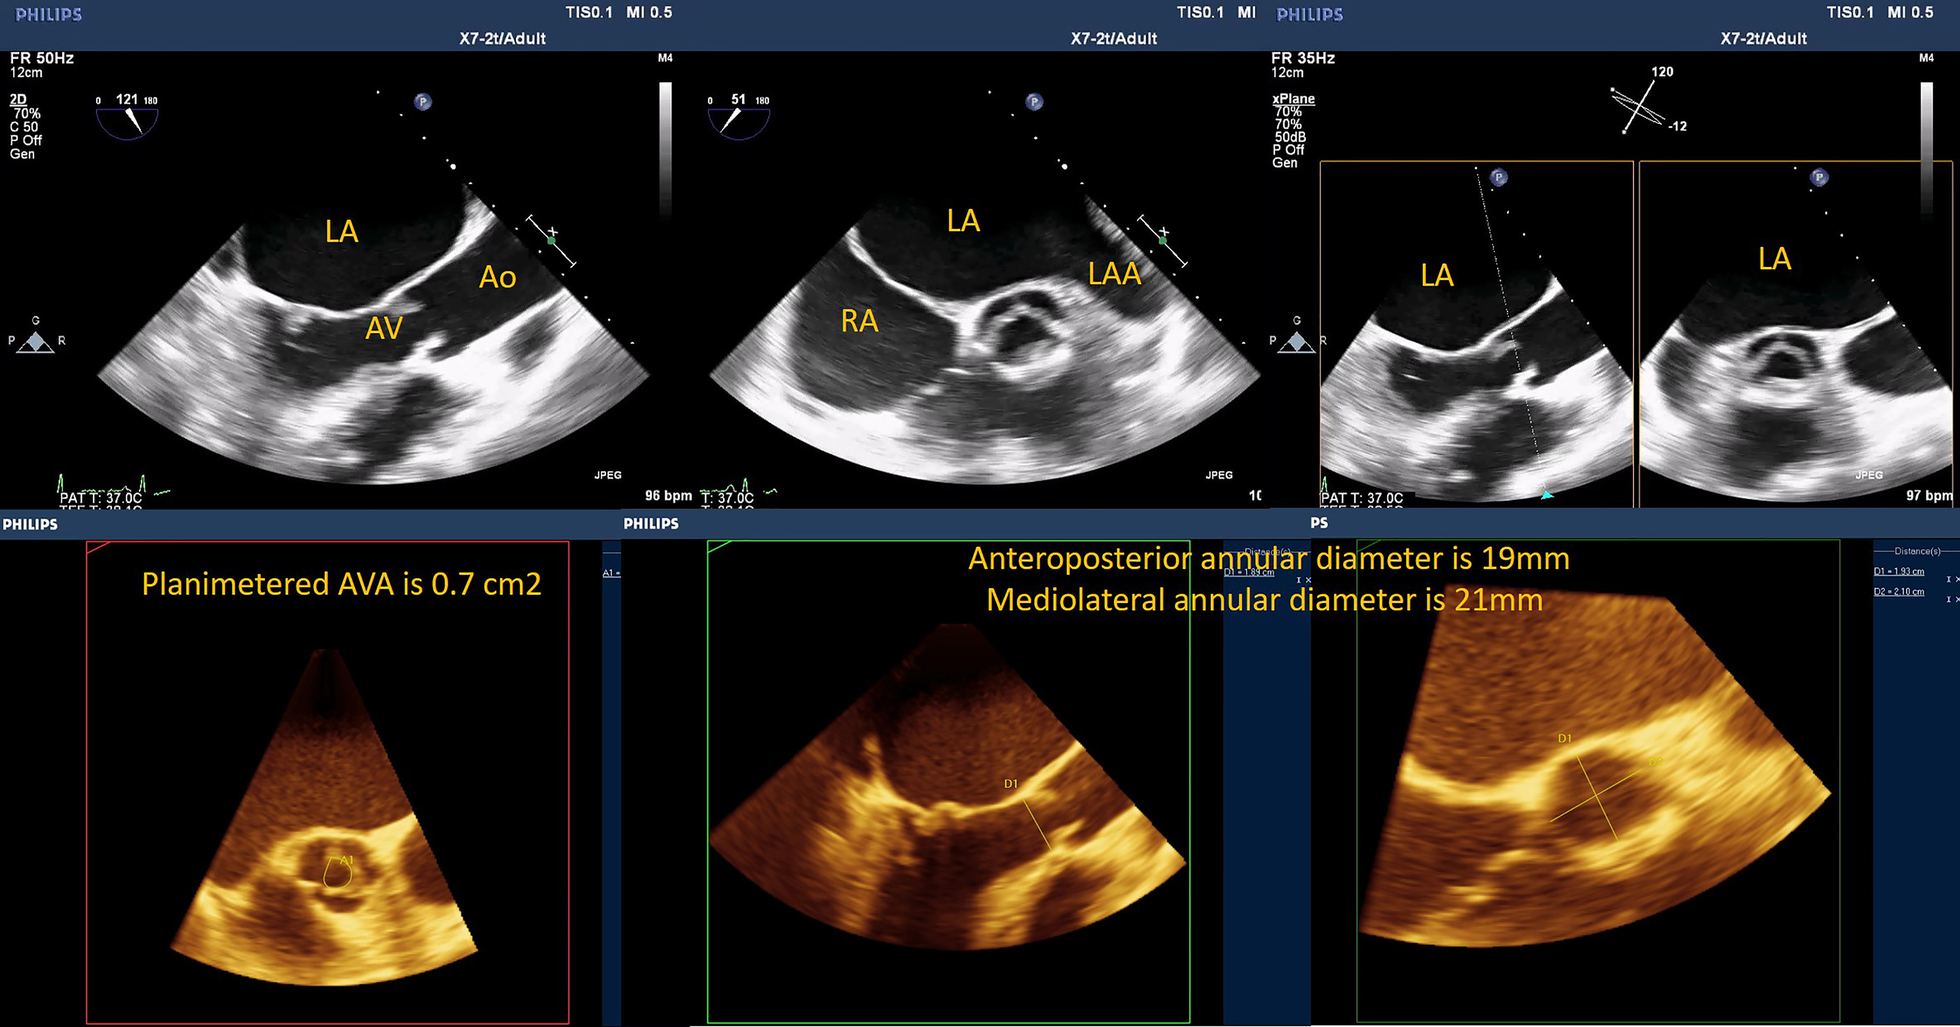Click the planimetered A1 valve area tracing
This screenshot has width=1960, height=1027.
click(338, 873)
